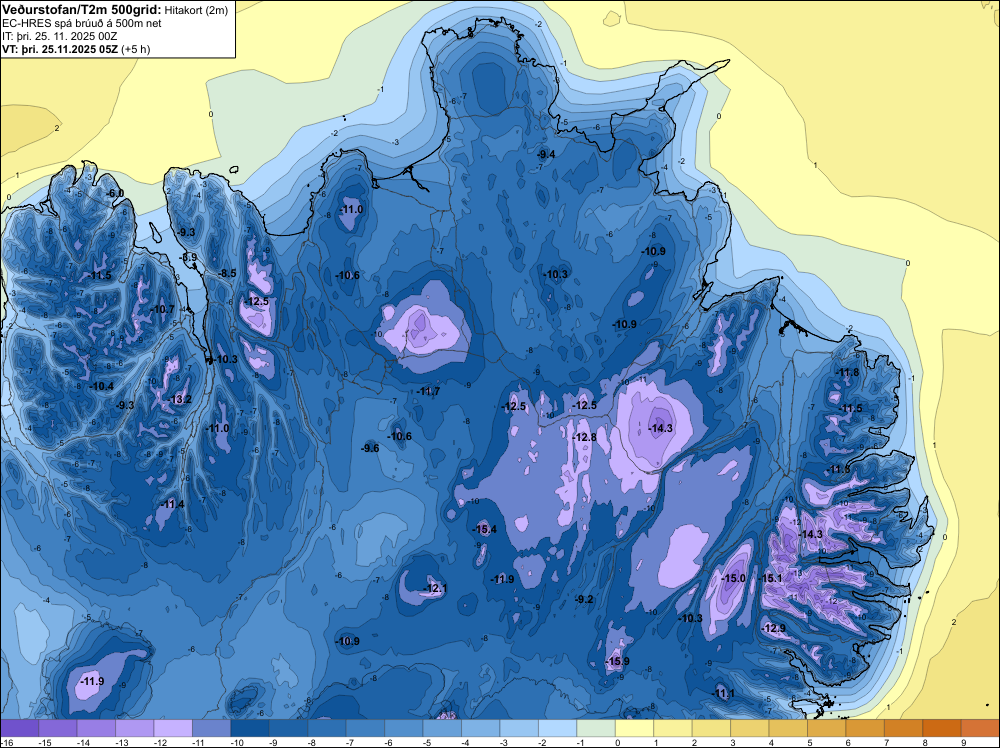Click the -12.8 temperature label
1000x748 pixels.
click(x=584, y=437)
